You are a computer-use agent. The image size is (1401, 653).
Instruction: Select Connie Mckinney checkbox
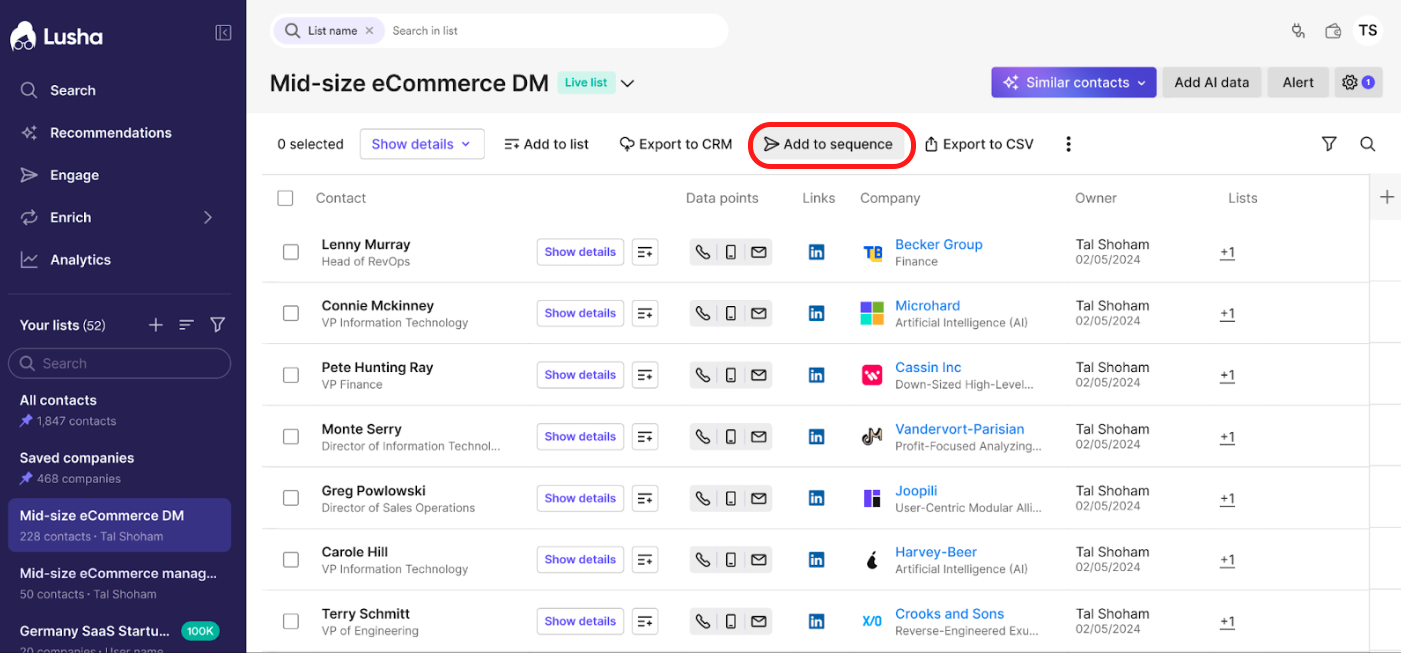291,313
